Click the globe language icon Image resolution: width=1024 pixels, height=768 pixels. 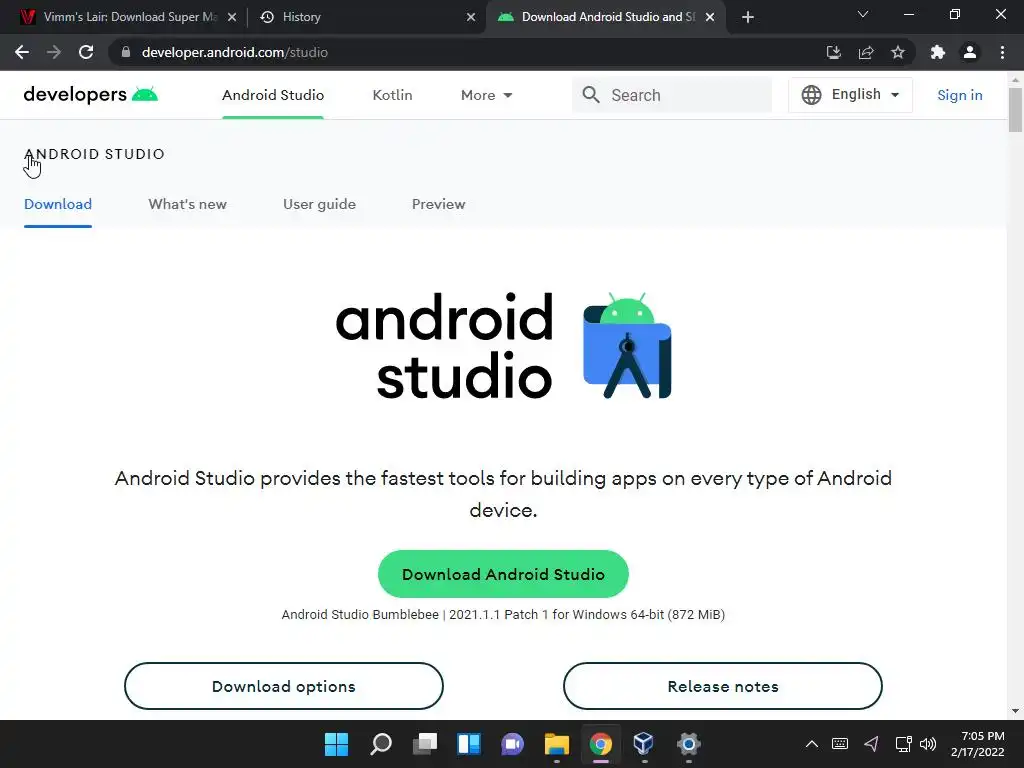click(x=811, y=95)
